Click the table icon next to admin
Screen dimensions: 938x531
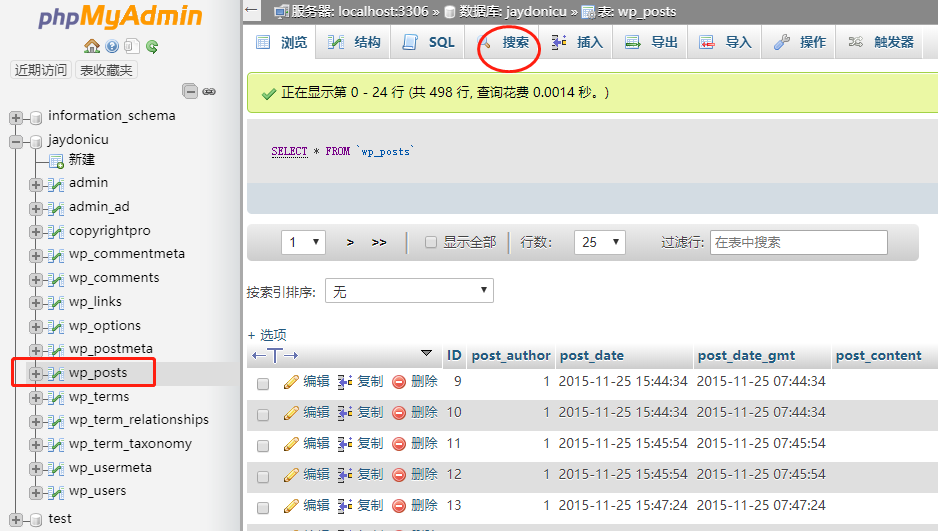pyautogui.click(x=56, y=185)
